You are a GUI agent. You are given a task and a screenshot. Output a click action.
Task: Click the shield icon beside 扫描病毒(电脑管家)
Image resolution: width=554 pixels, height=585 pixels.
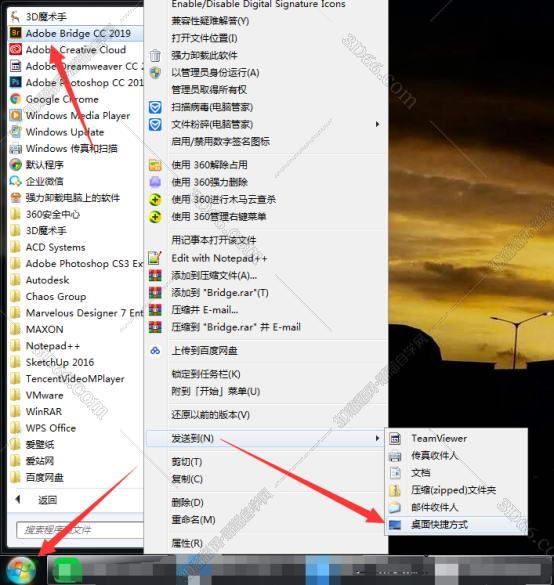click(155, 107)
